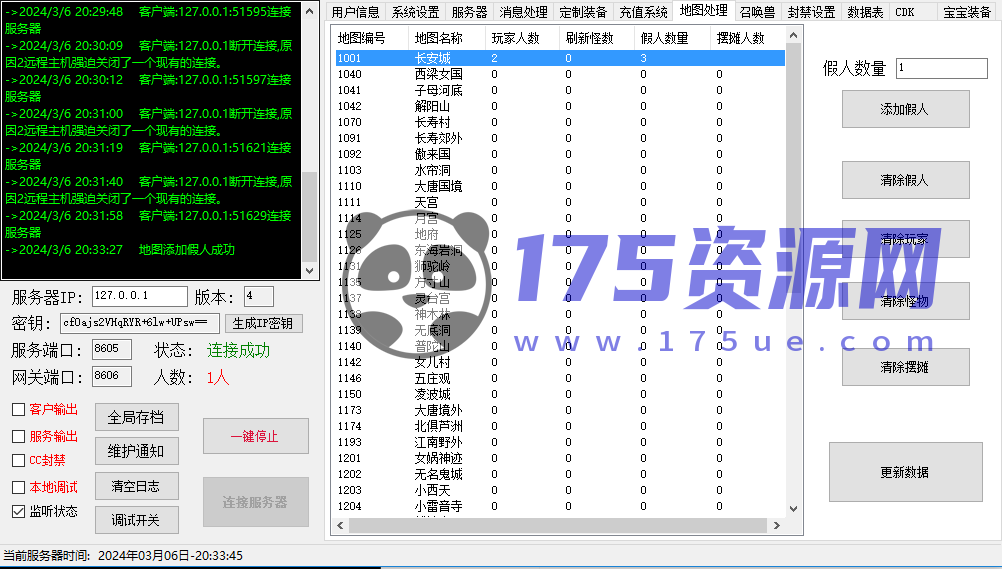1002x569 pixels.
Task: Select the 长安城 map row
Action: pyautogui.click(x=560, y=58)
